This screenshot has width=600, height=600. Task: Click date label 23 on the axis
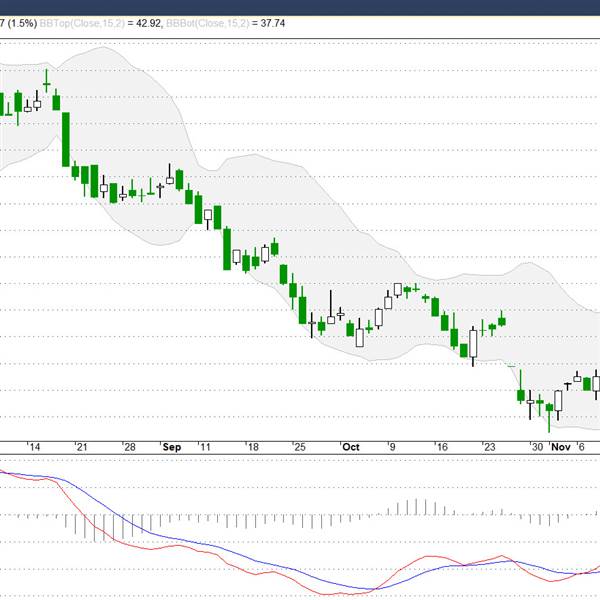tap(490, 447)
